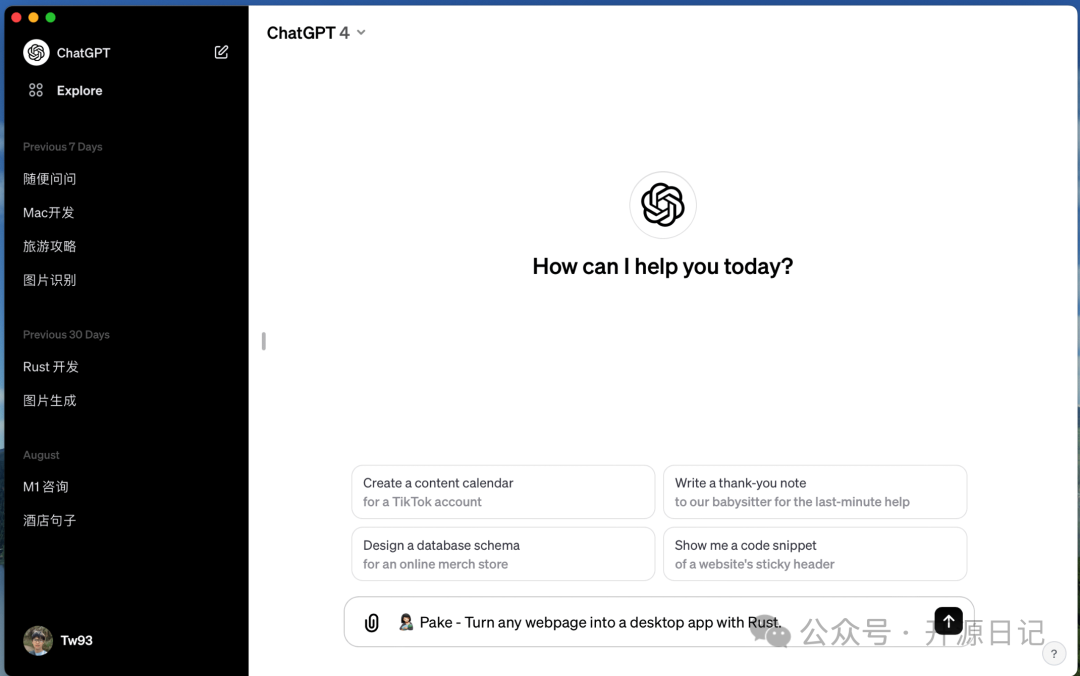Open the 旅游攻略 conversation
The height and width of the screenshot is (676, 1080).
coord(50,246)
